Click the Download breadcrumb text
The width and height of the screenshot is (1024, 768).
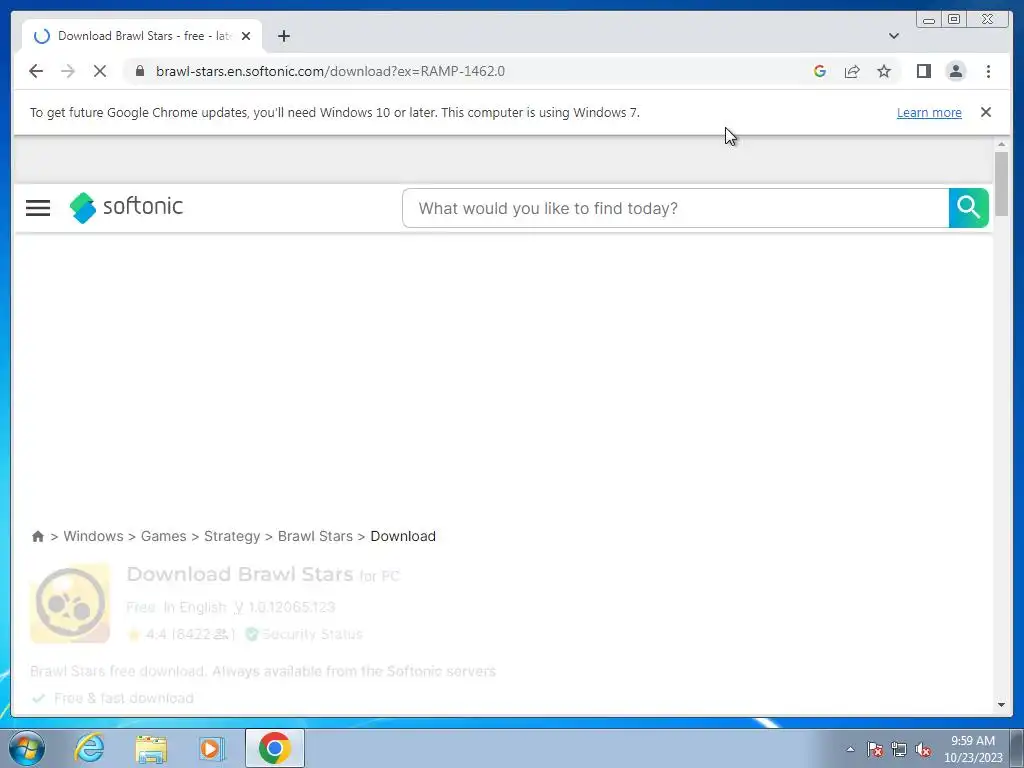tap(403, 536)
